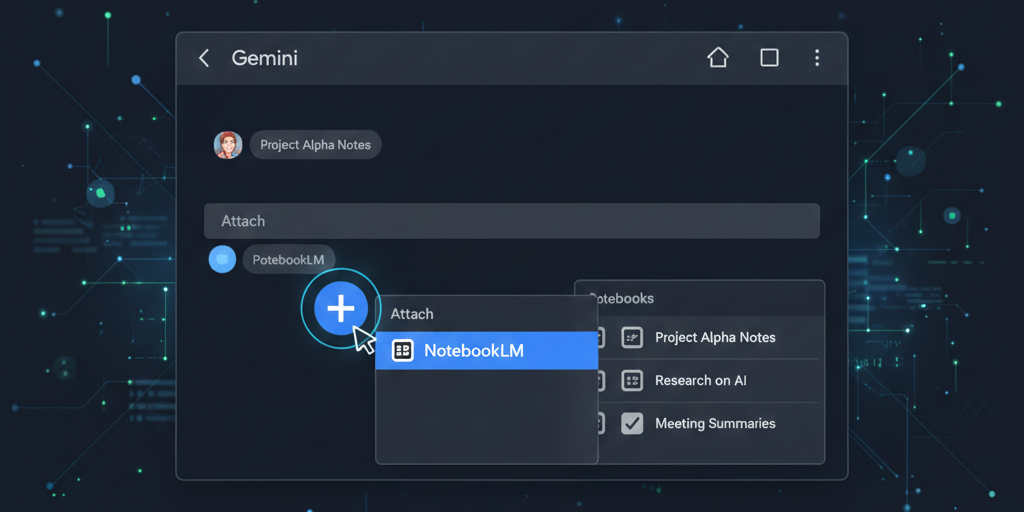
Task: Select the Project Alpha Notes chip beside avatar
Action: coord(315,145)
